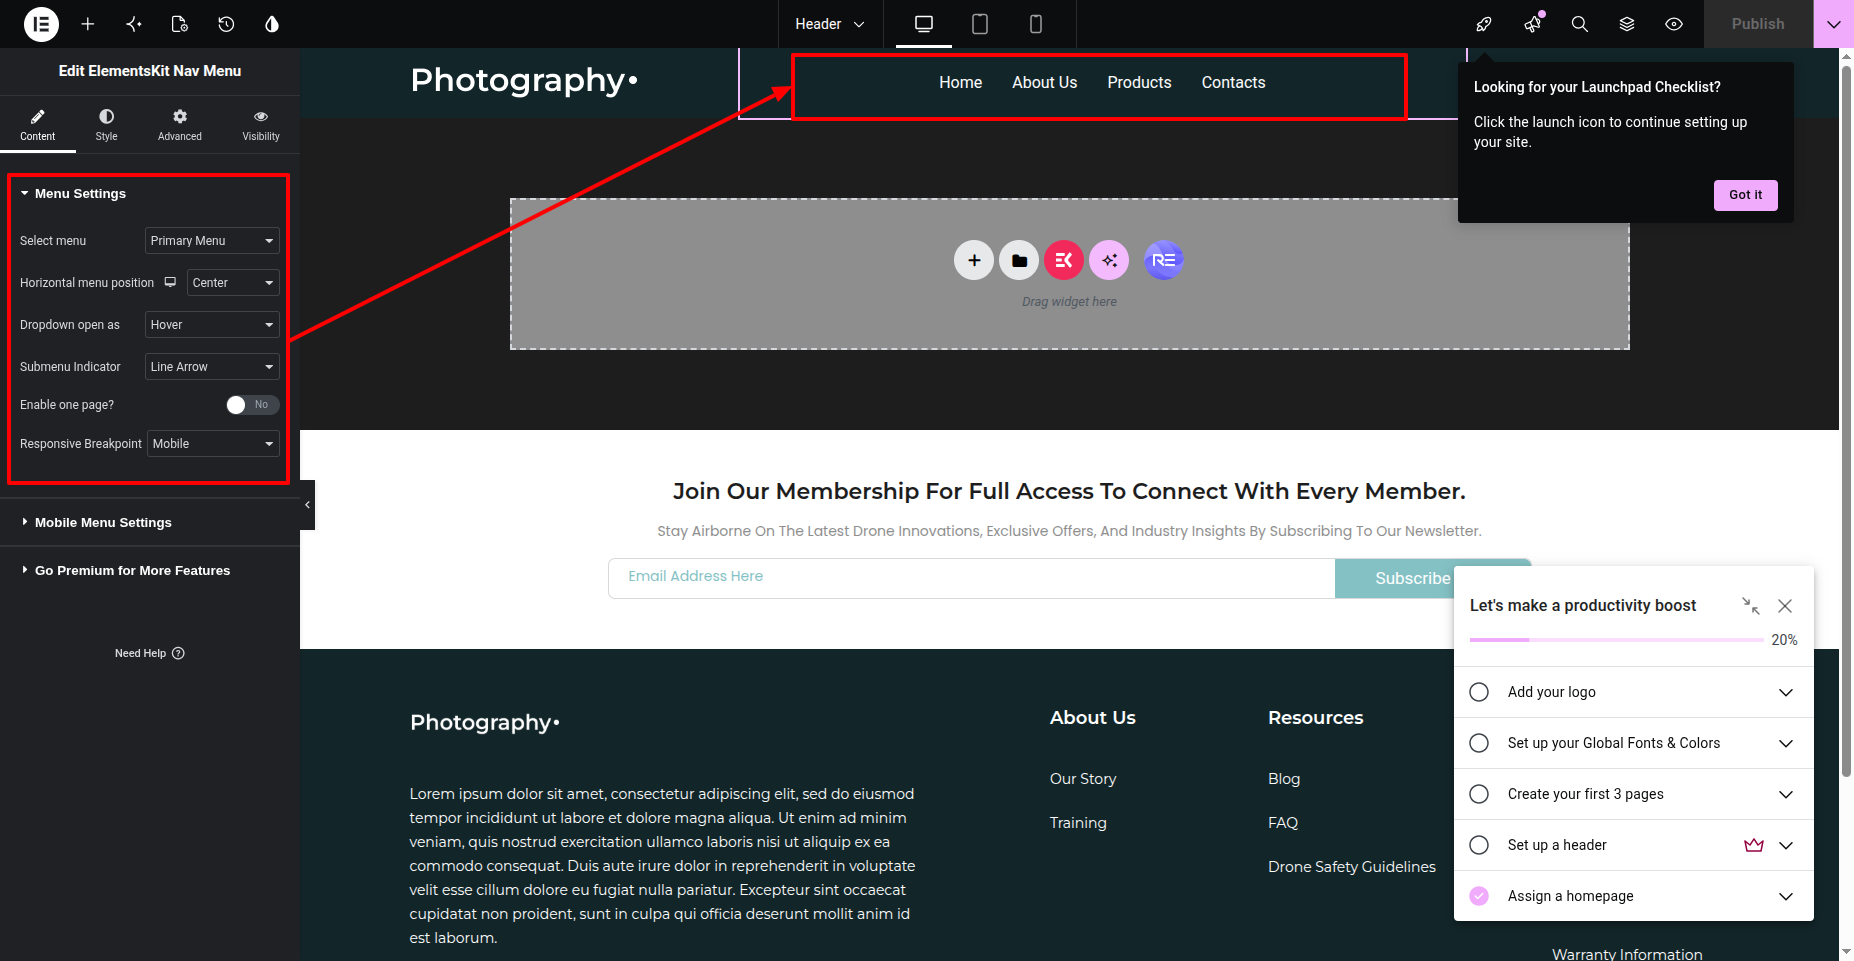Open the template library folder icon
The width and height of the screenshot is (1854, 961).
(x=1019, y=260)
